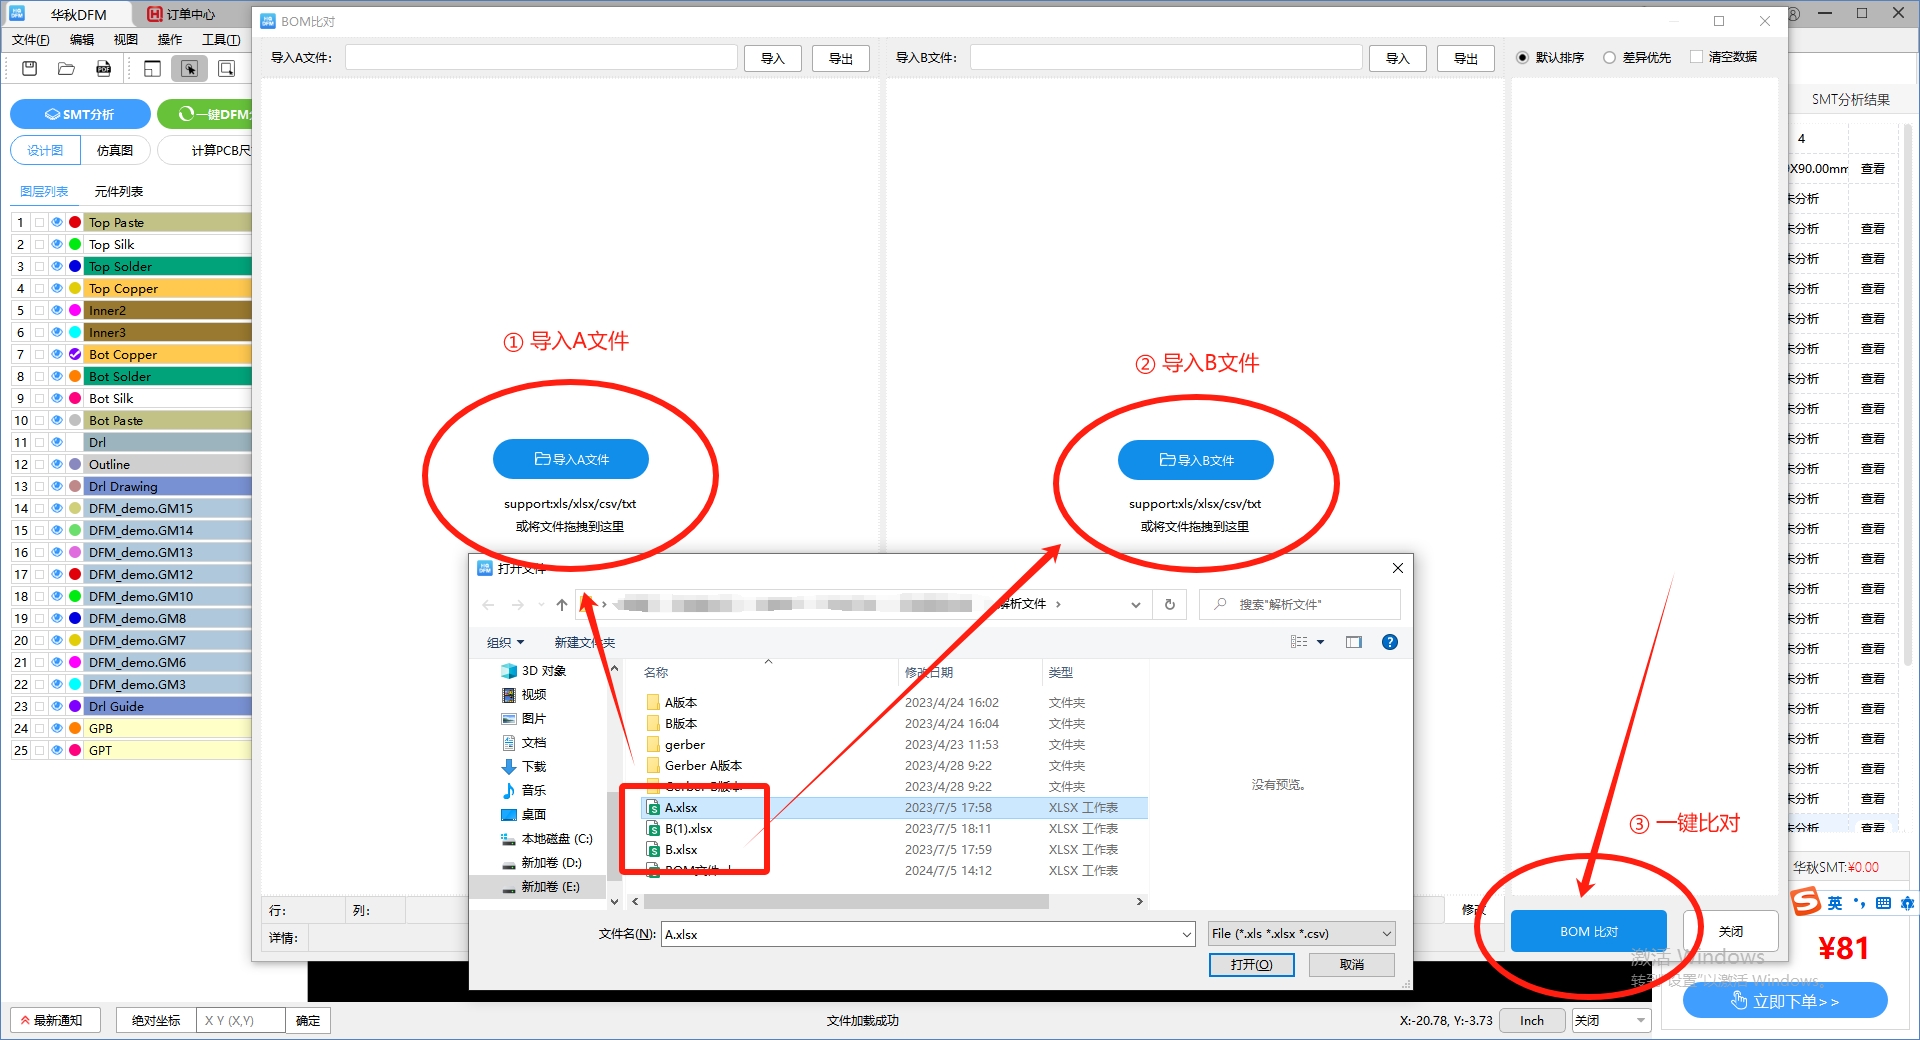Image resolution: width=1920 pixels, height=1040 pixels.
Task: Expand the 文件名 combo box list
Action: click(x=1187, y=934)
